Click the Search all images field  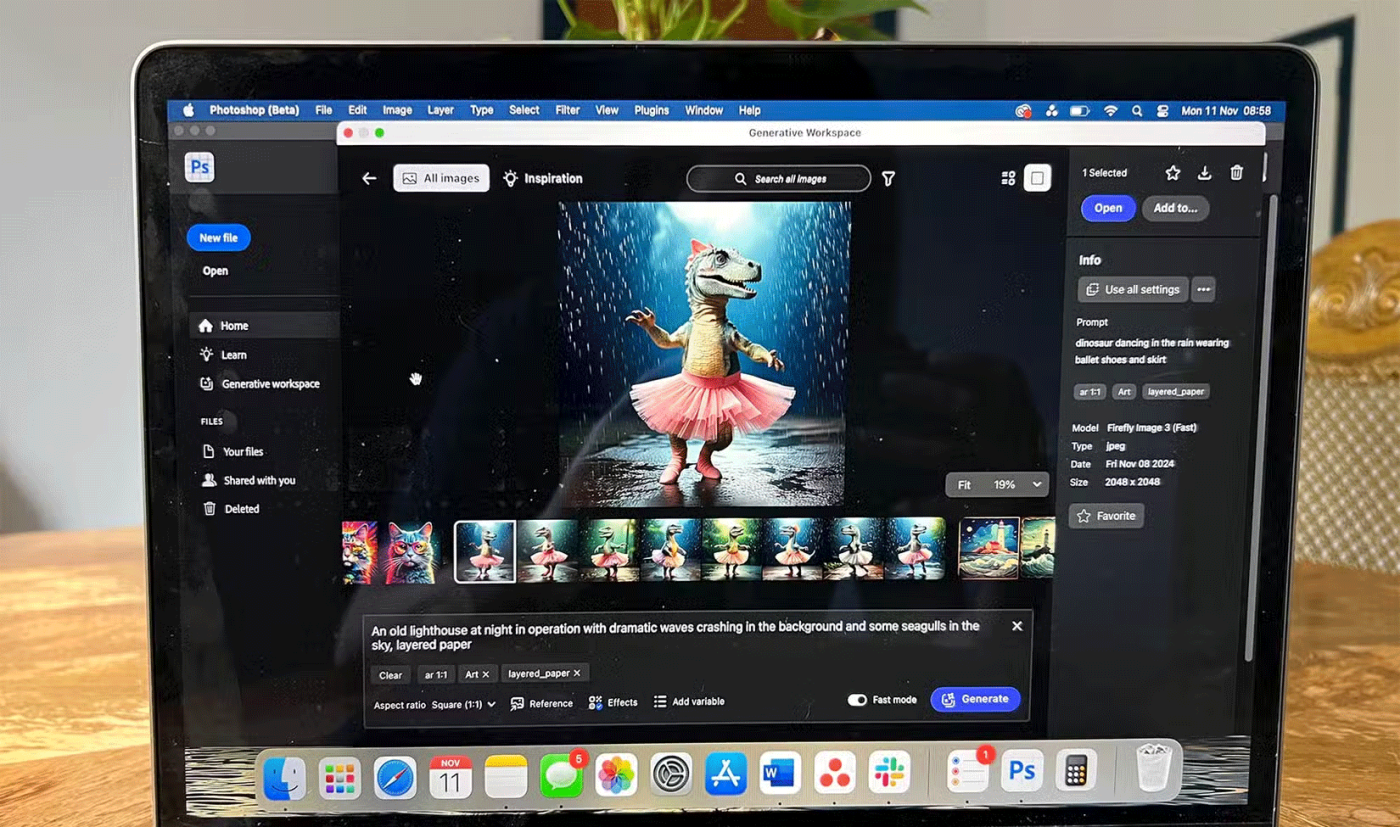click(779, 179)
